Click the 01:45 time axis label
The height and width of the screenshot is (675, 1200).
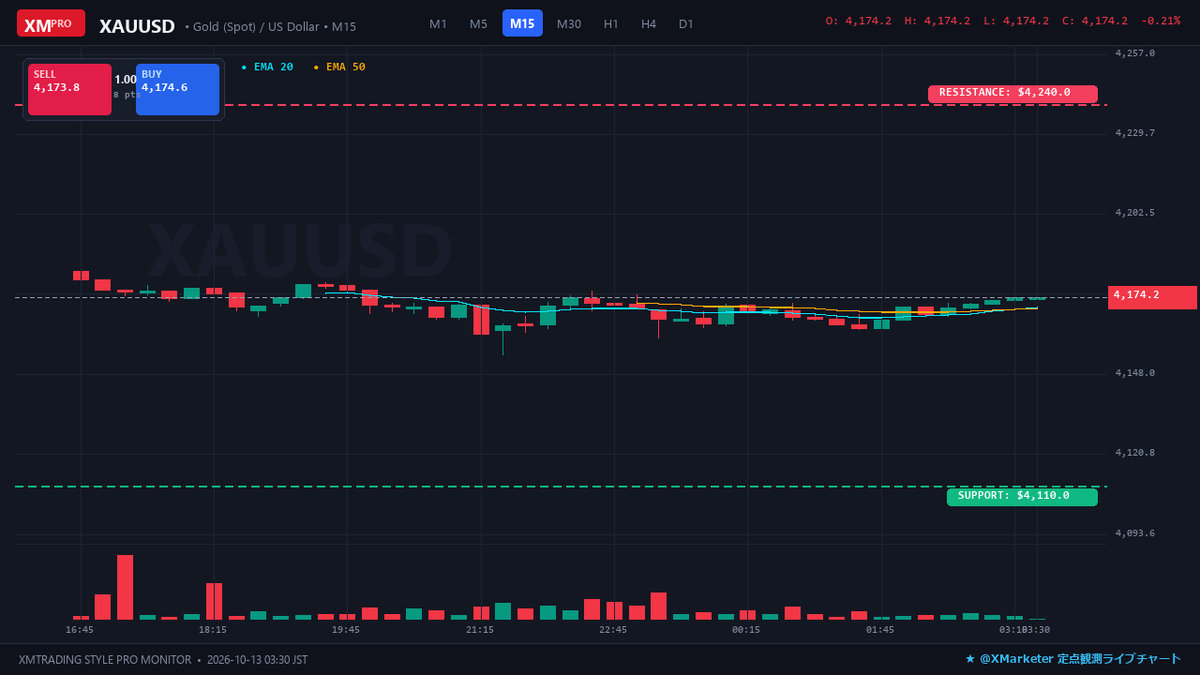[x=880, y=630]
